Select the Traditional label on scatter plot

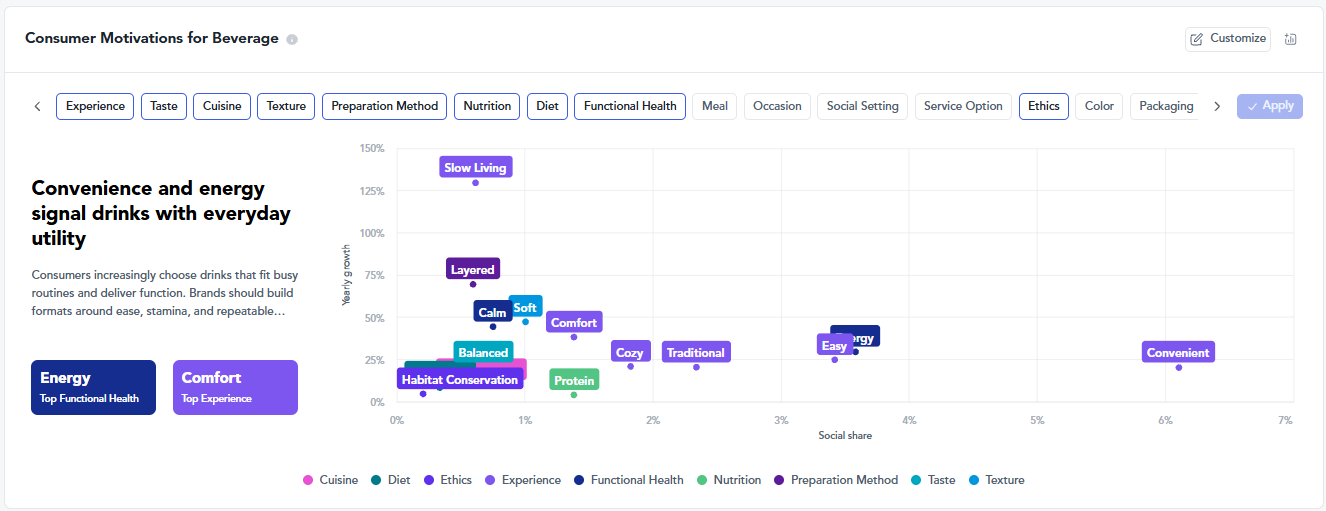pyautogui.click(x=696, y=352)
